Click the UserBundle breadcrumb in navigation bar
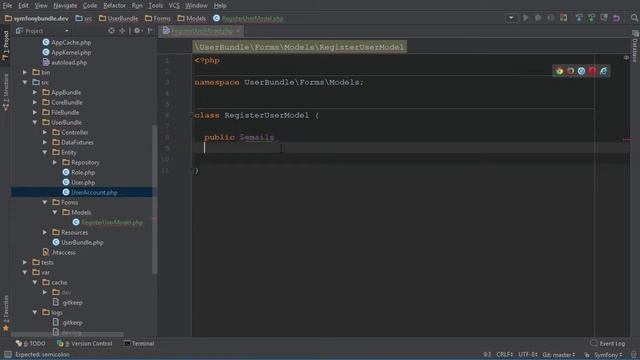 coord(118,18)
